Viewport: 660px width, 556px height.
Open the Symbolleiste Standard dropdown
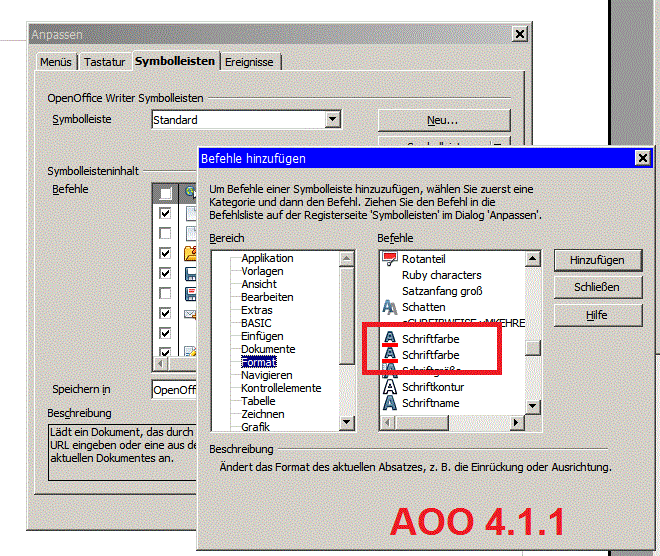[333, 120]
